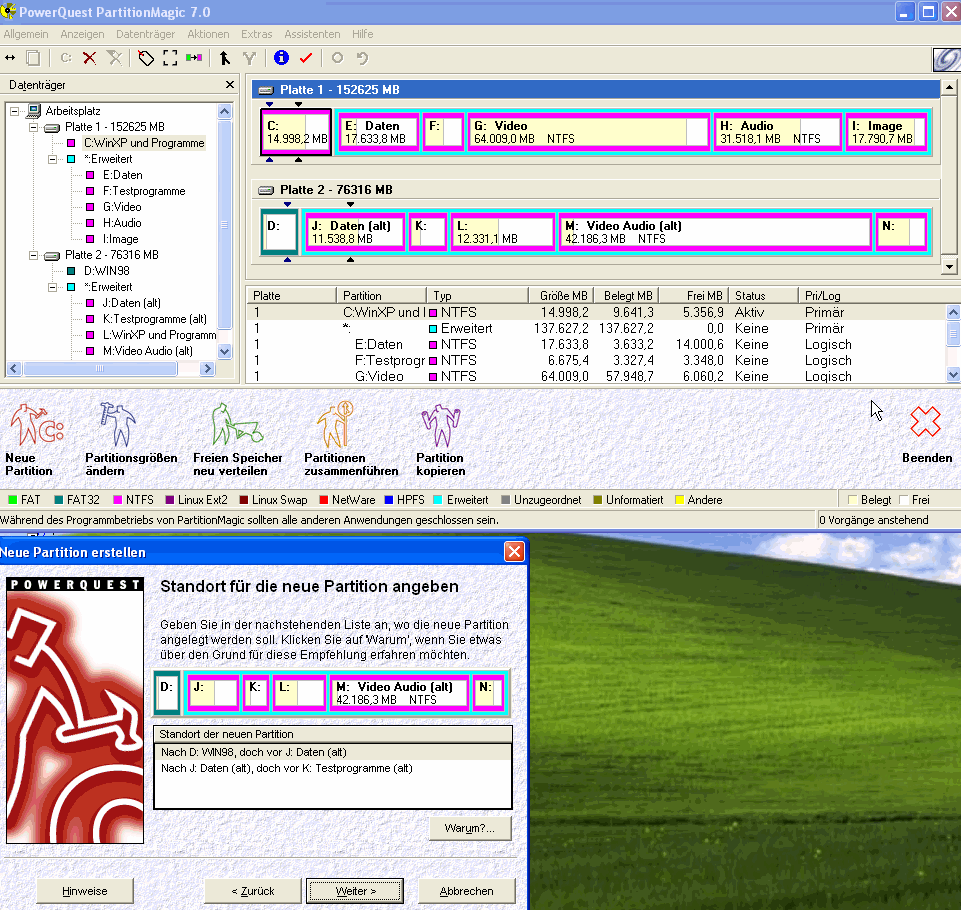The height and width of the screenshot is (910, 961).
Task: Click the gray circle apply changes icon
Action: point(337,58)
